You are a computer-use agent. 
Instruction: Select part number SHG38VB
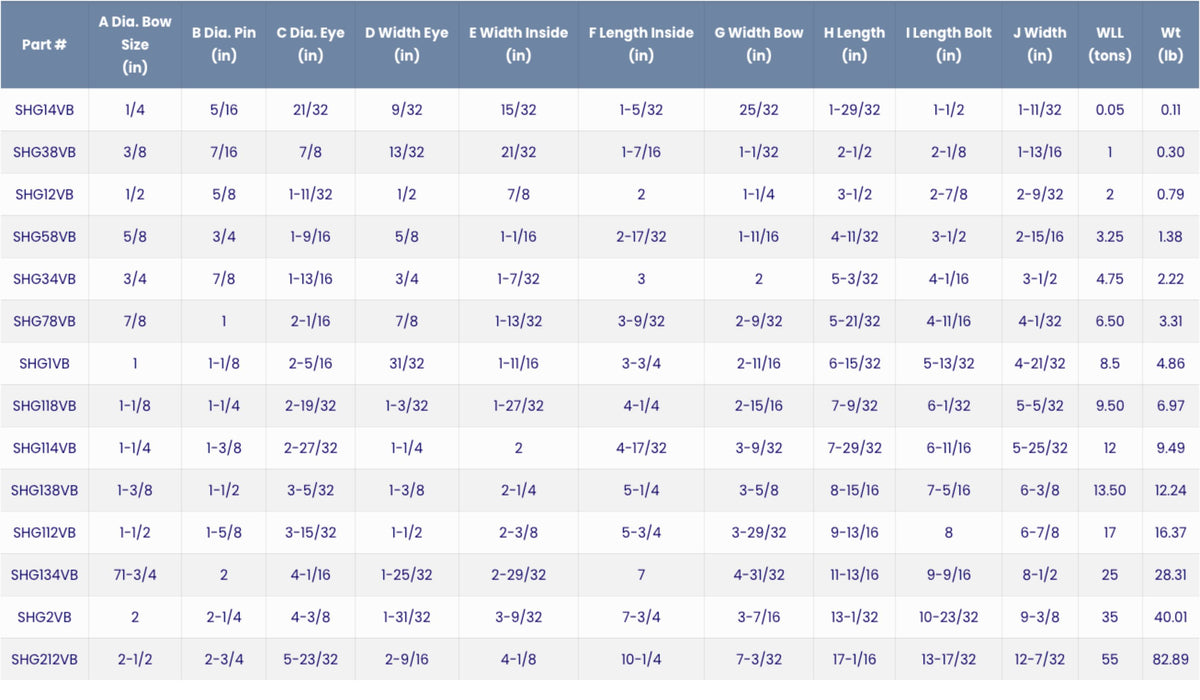pos(44,152)
